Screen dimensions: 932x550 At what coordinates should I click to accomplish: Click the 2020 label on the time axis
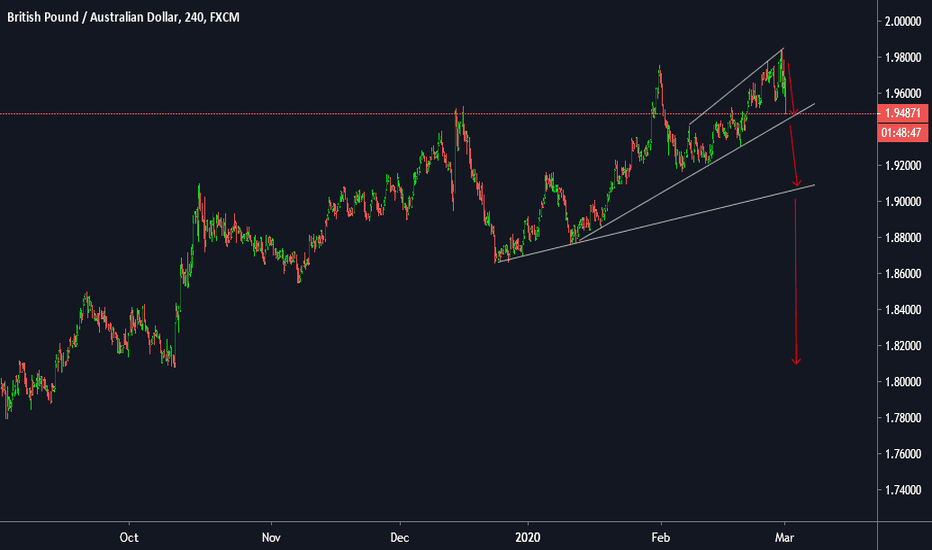coord(528,534)
